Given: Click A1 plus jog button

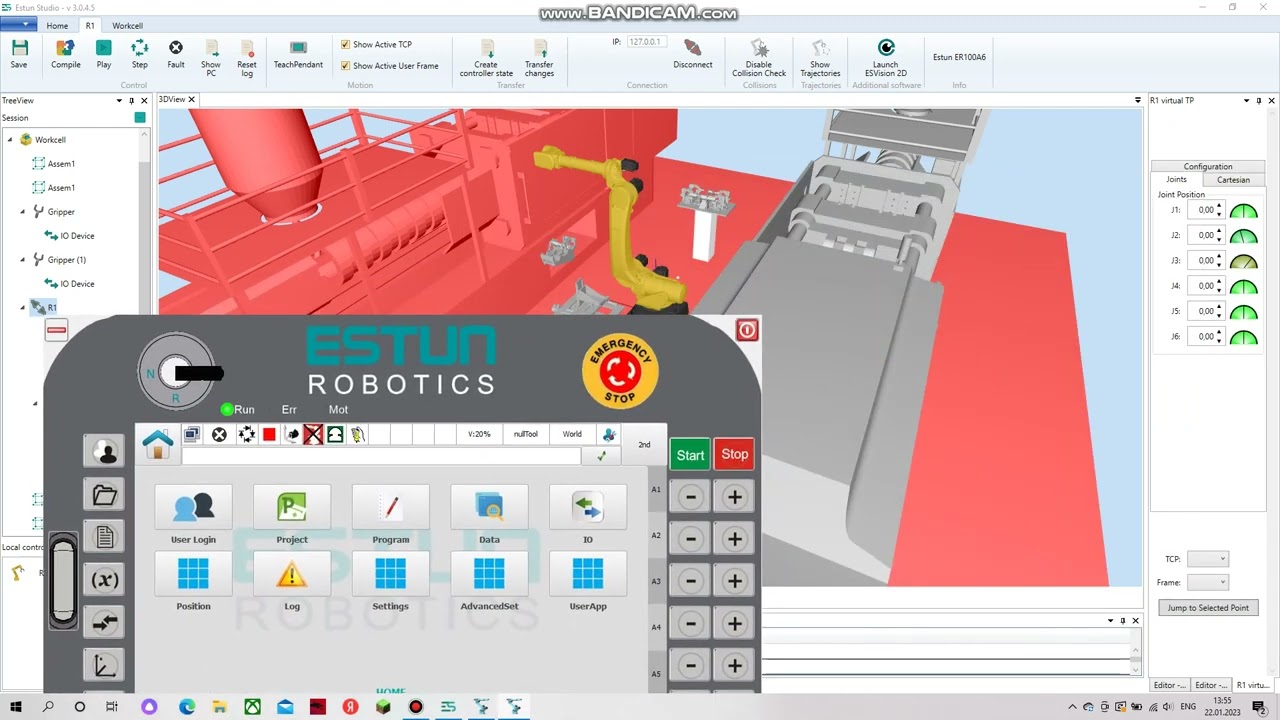Looking at the screenshot, I should pos(735,497).
